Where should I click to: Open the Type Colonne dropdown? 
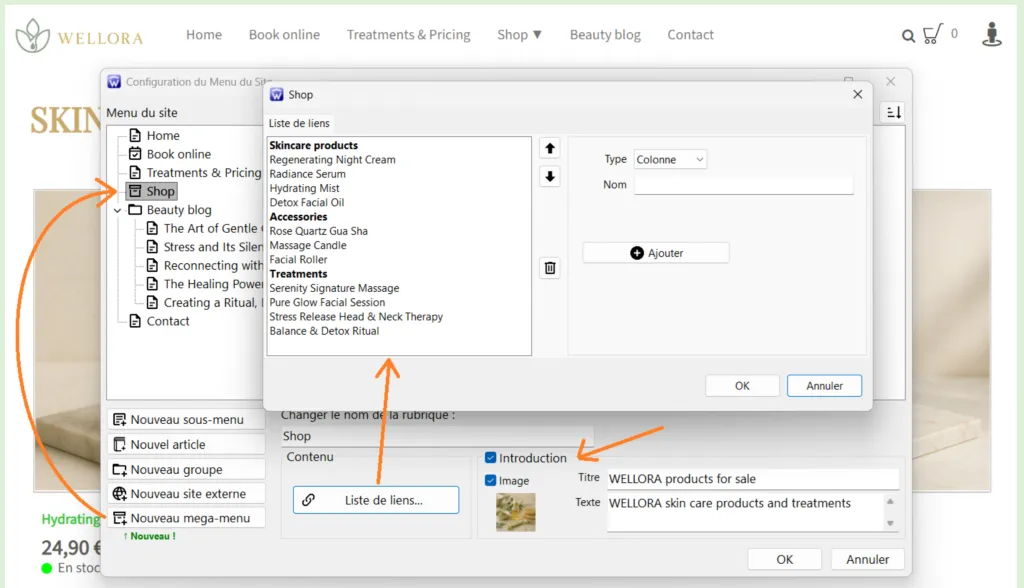pos(670,159)
